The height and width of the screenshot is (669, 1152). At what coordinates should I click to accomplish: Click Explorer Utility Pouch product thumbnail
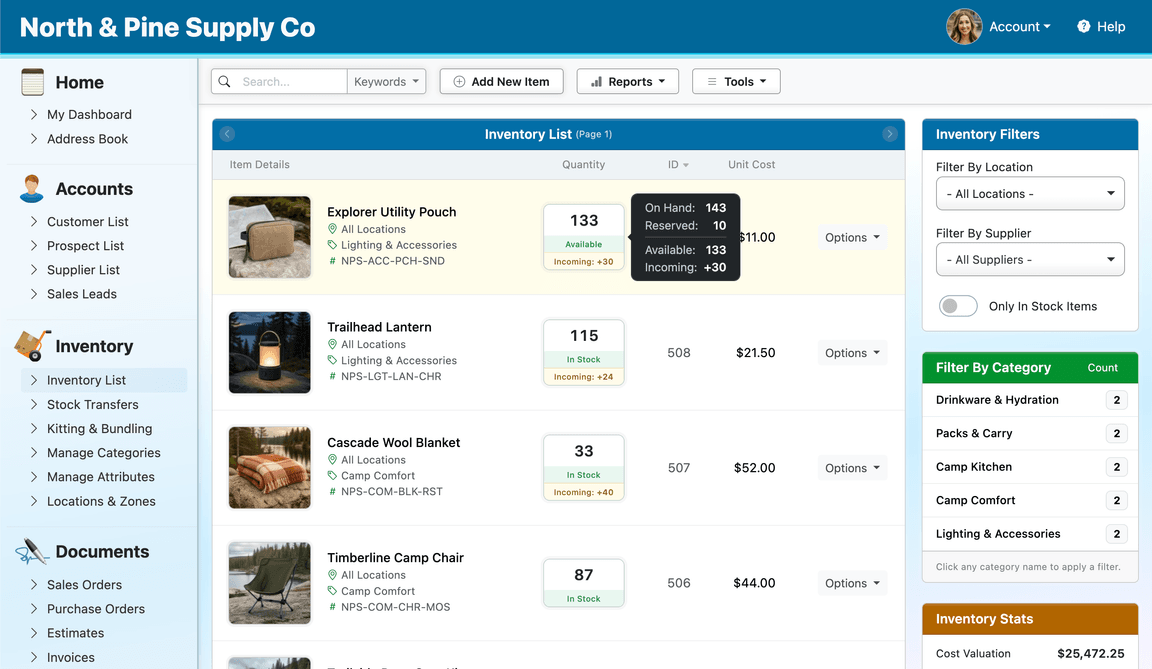(270, 237)
